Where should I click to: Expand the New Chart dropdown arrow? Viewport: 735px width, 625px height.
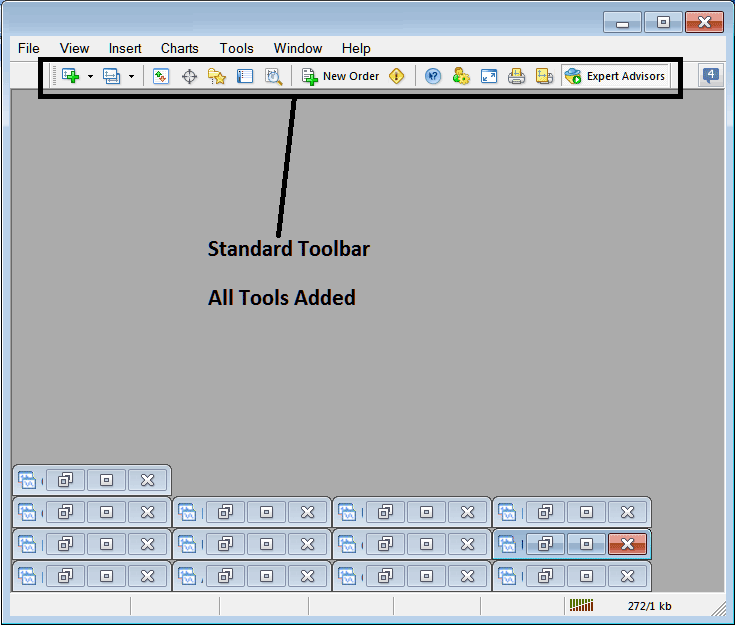[x=90, y=76]
